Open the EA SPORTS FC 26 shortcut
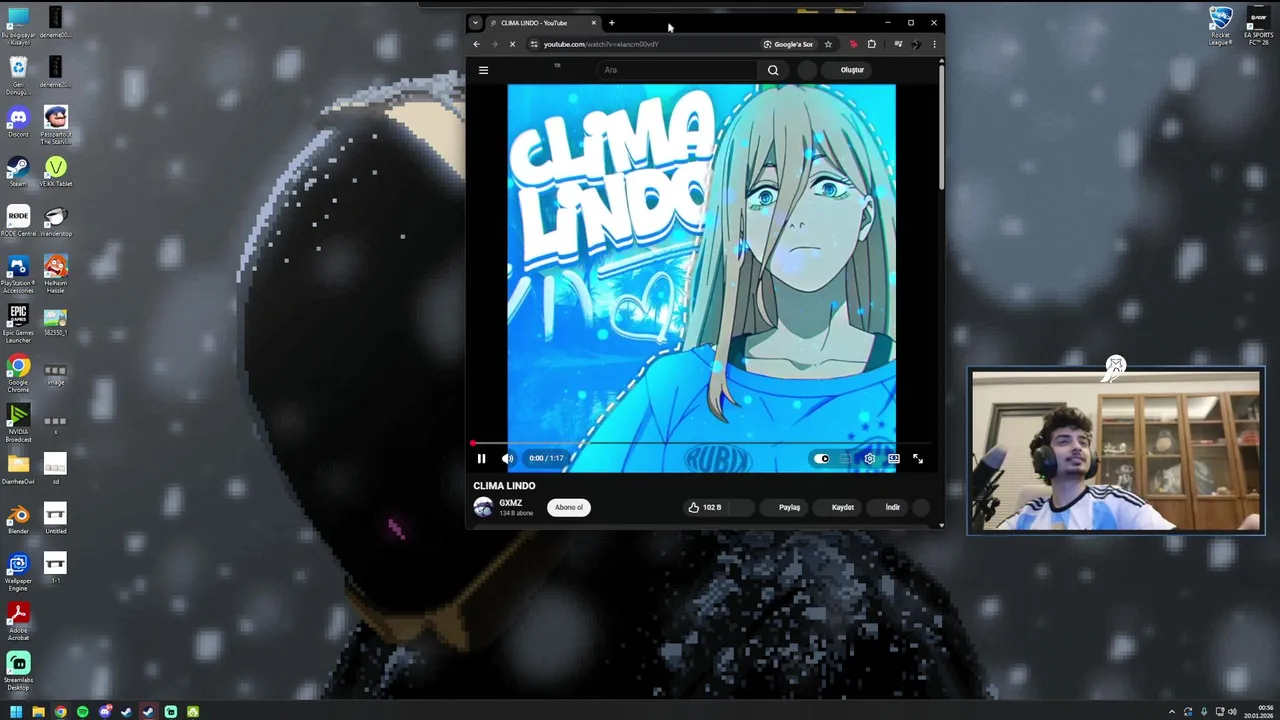Image resolution: width=1280 pixels, height=720 pixels. pos(1259,26)
